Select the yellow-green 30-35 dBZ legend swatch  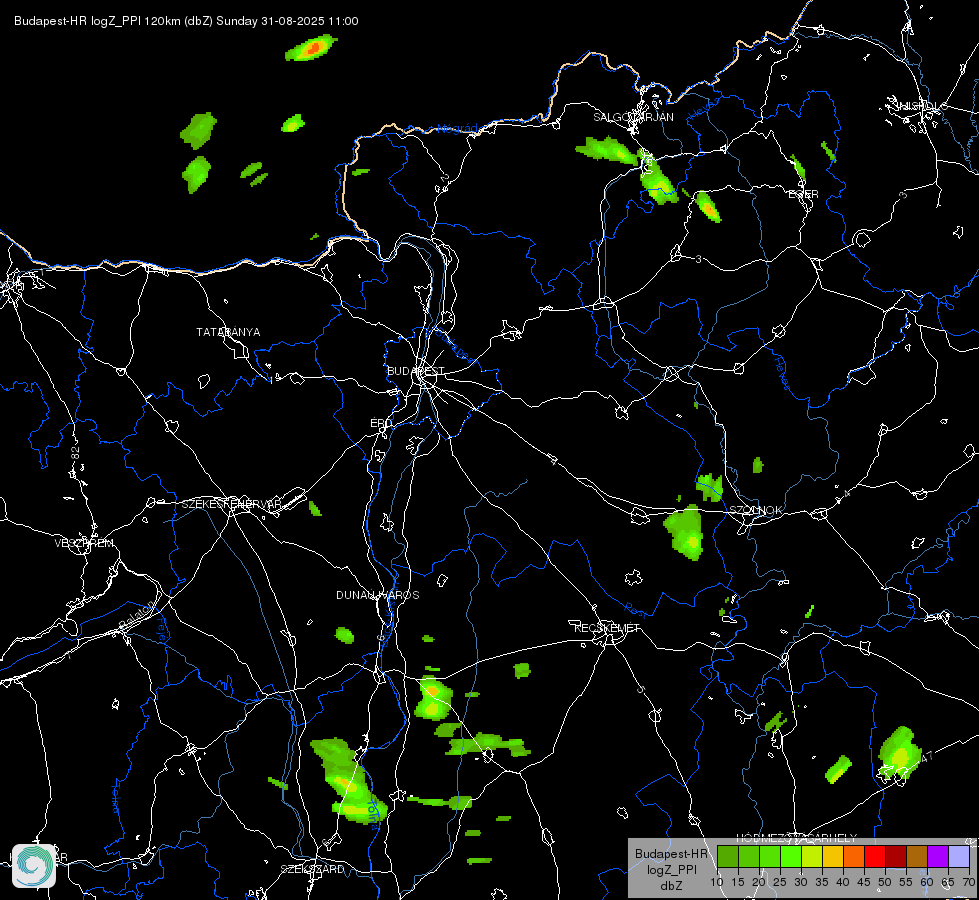812,856
